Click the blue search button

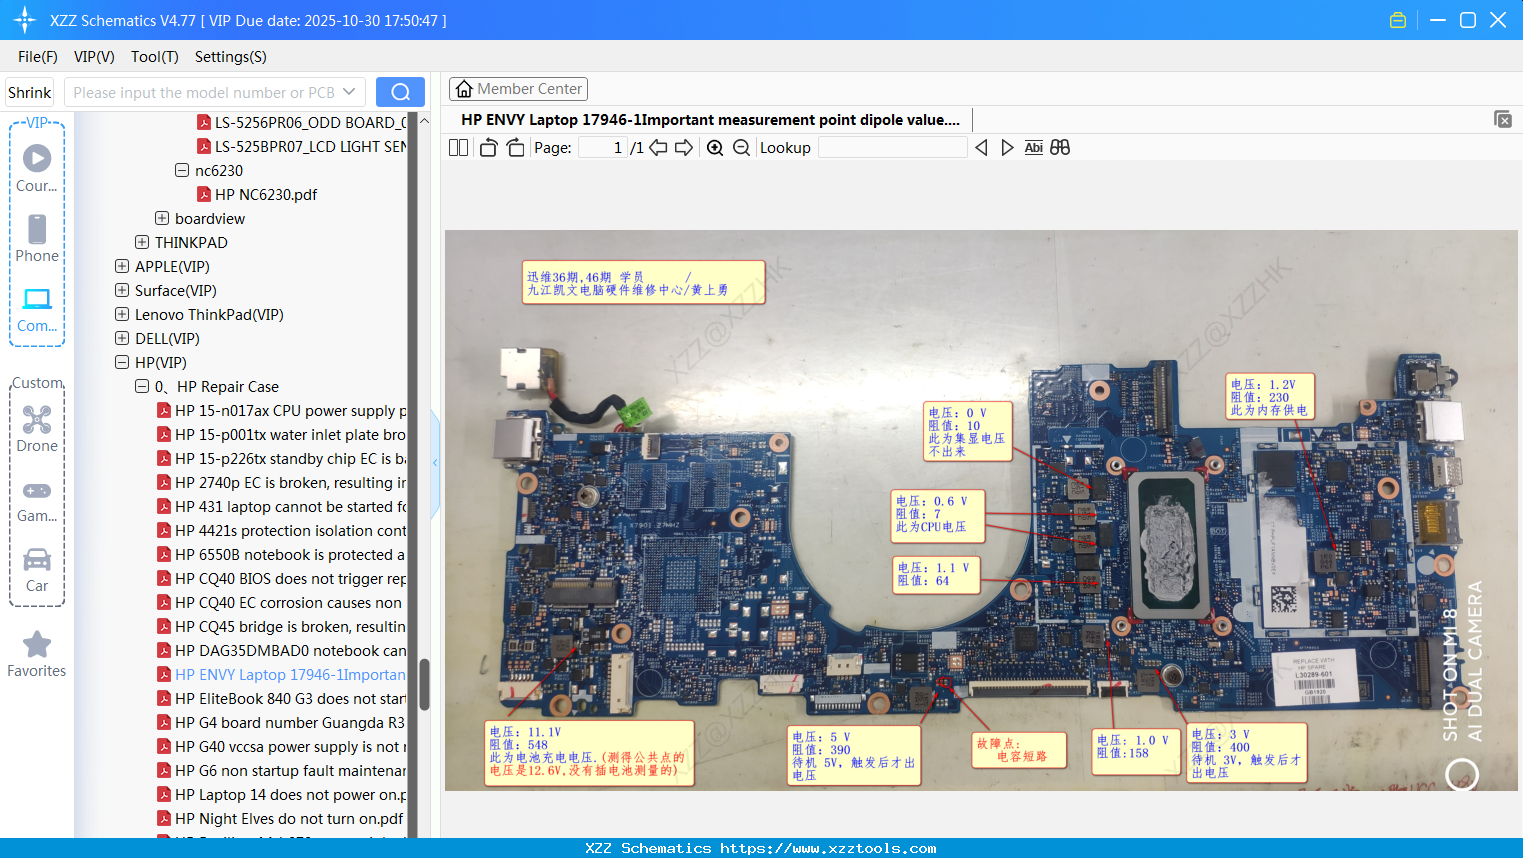[x=400, y=92]
